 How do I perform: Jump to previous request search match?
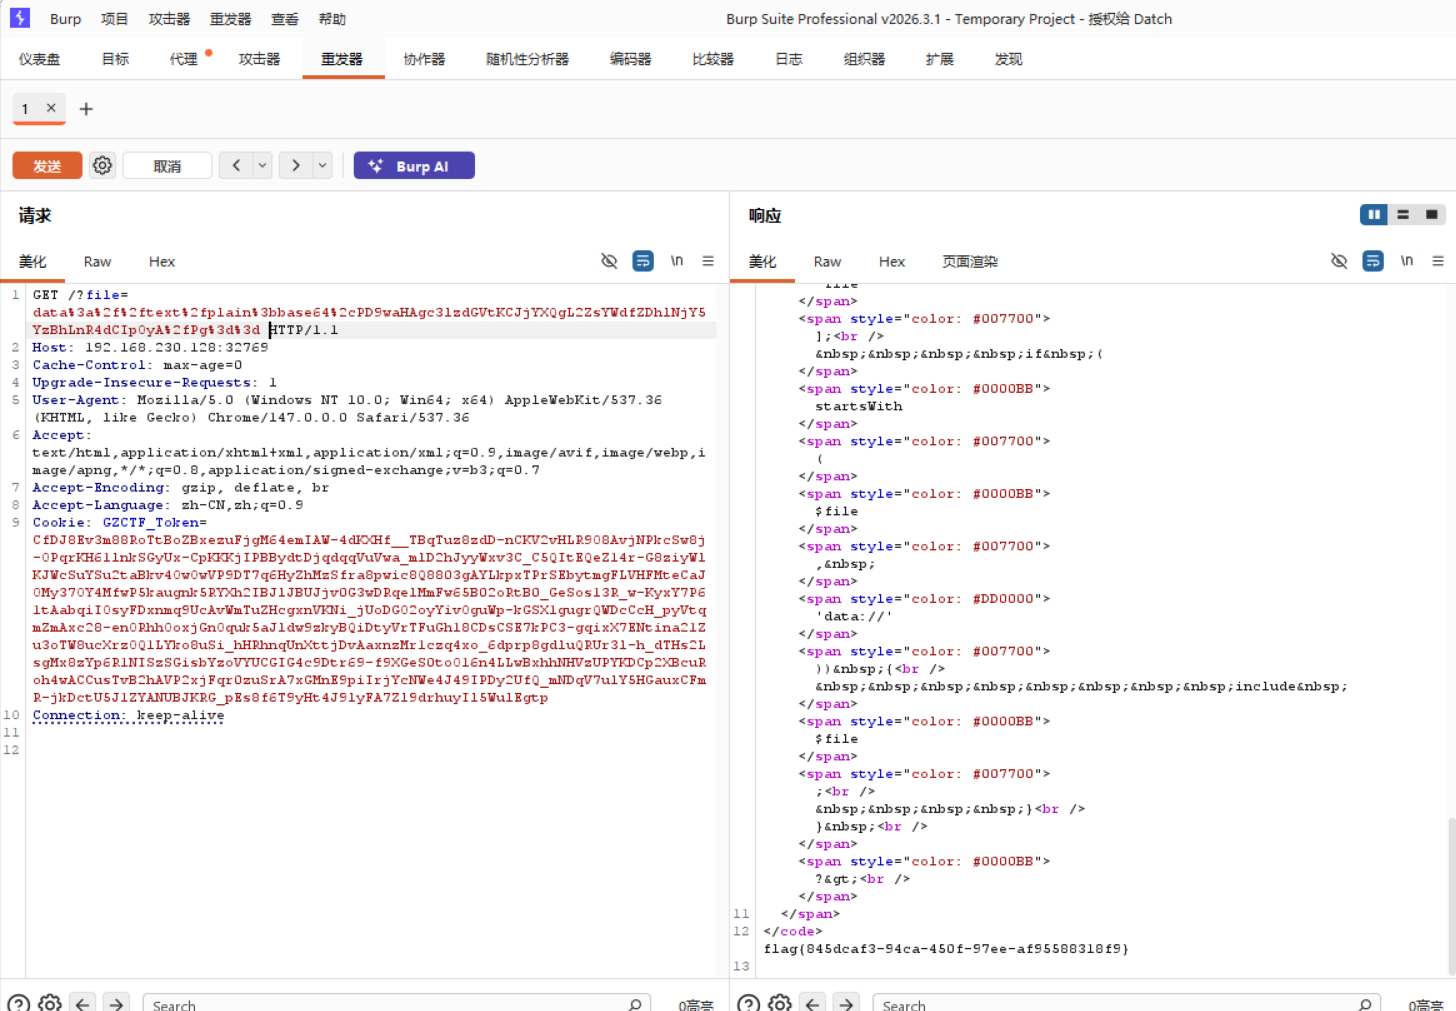pyautogui.click(x=83, y=1003)
